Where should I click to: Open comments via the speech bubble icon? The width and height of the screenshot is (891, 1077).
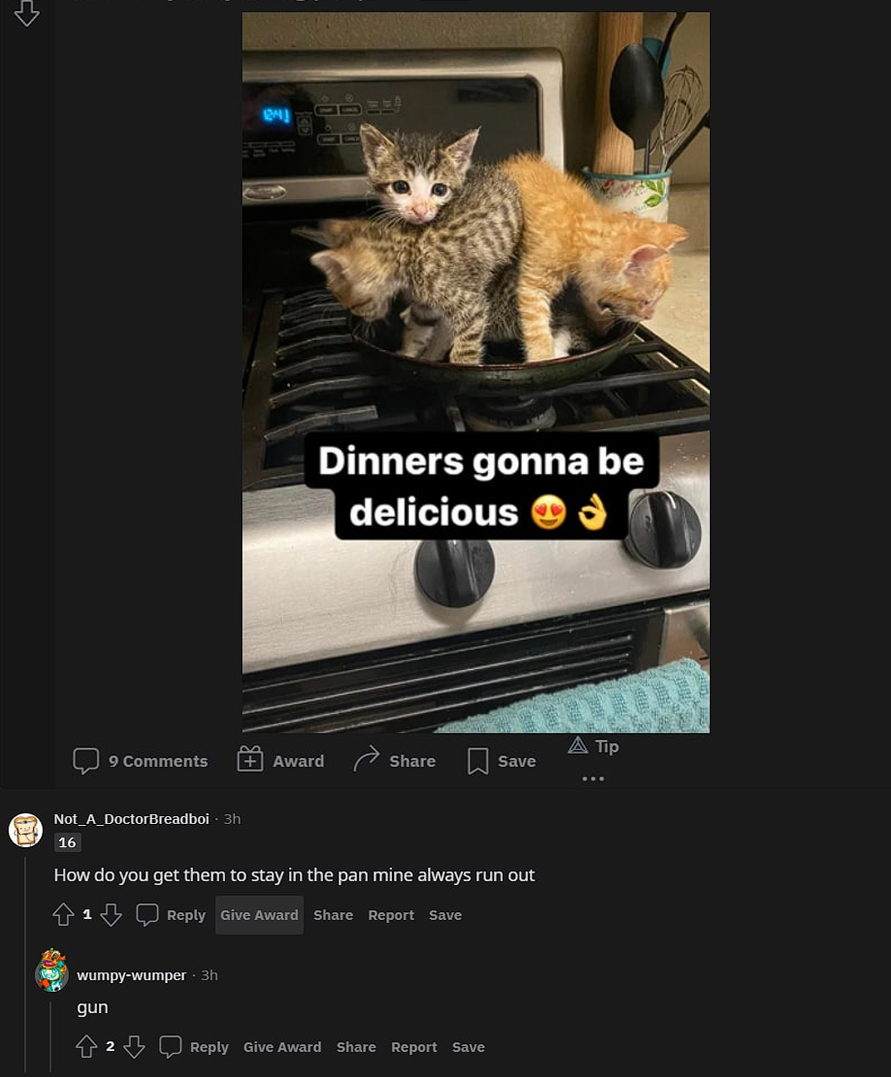(88, 760)
